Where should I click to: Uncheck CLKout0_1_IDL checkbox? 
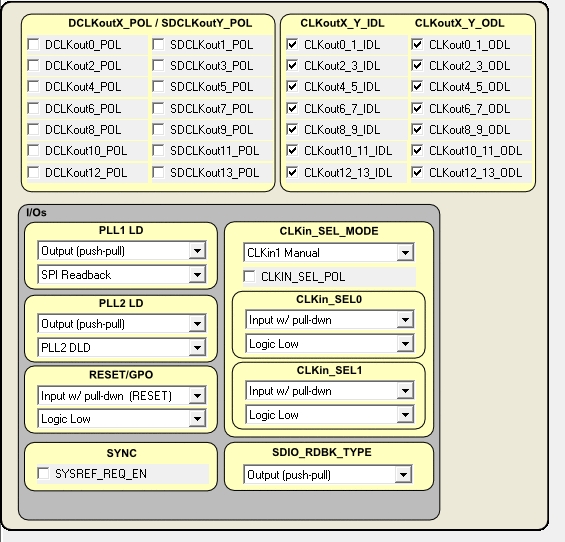click(x=292, y=45)
